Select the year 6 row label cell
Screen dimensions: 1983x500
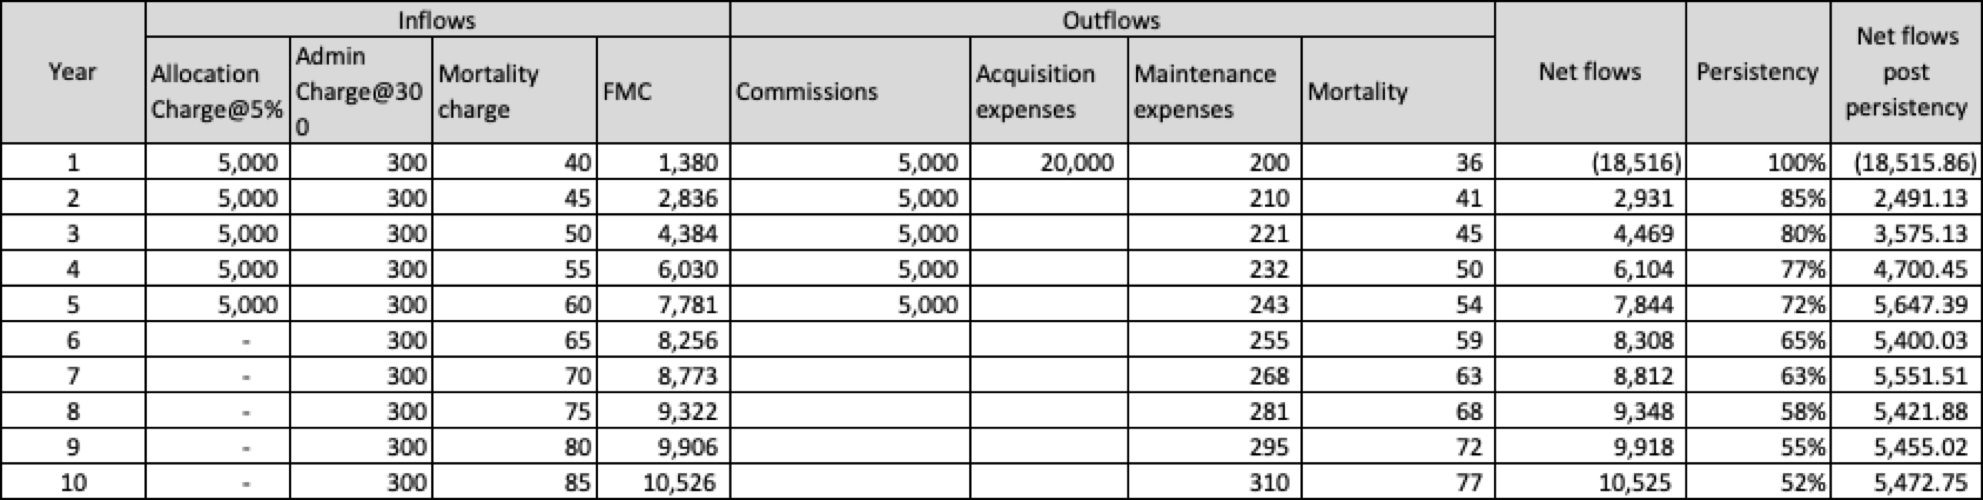point(72,341)
